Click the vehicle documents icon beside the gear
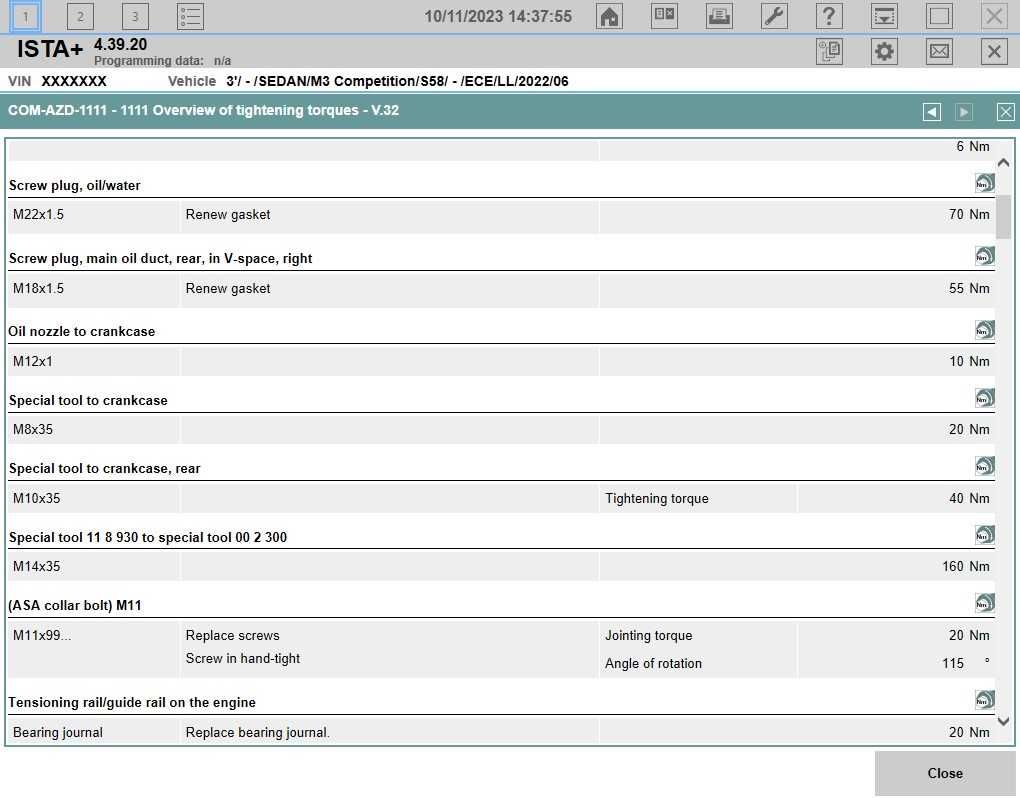This screenshot has width=1020, height=798. click(829, 51)
